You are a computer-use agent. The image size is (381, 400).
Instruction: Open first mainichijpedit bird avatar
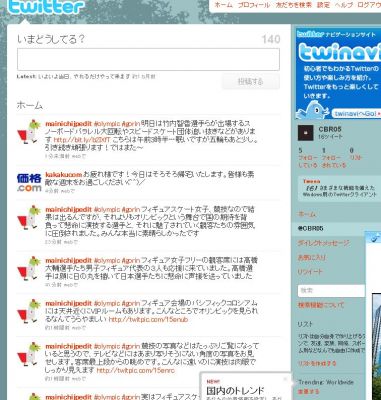click(x=29, y=132)
